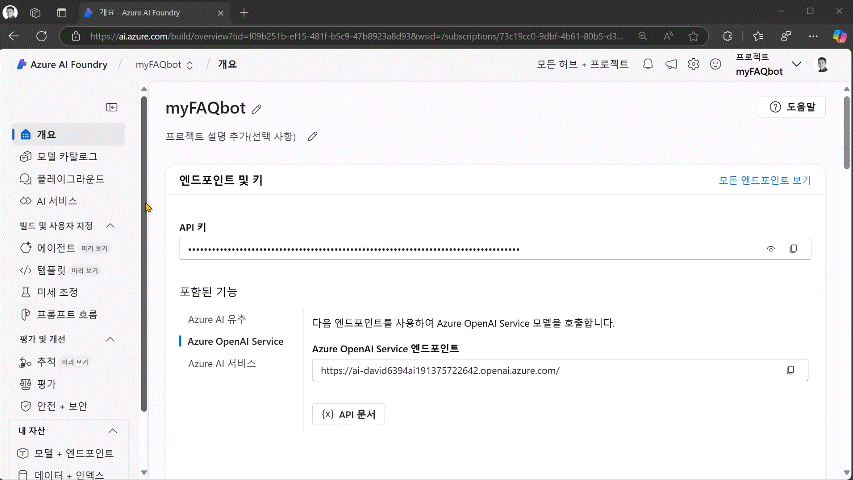Image resolution: width=853 pixels, height=480 pixels.
Task: Refresh the browser page
Action: [x=41, y=36]
